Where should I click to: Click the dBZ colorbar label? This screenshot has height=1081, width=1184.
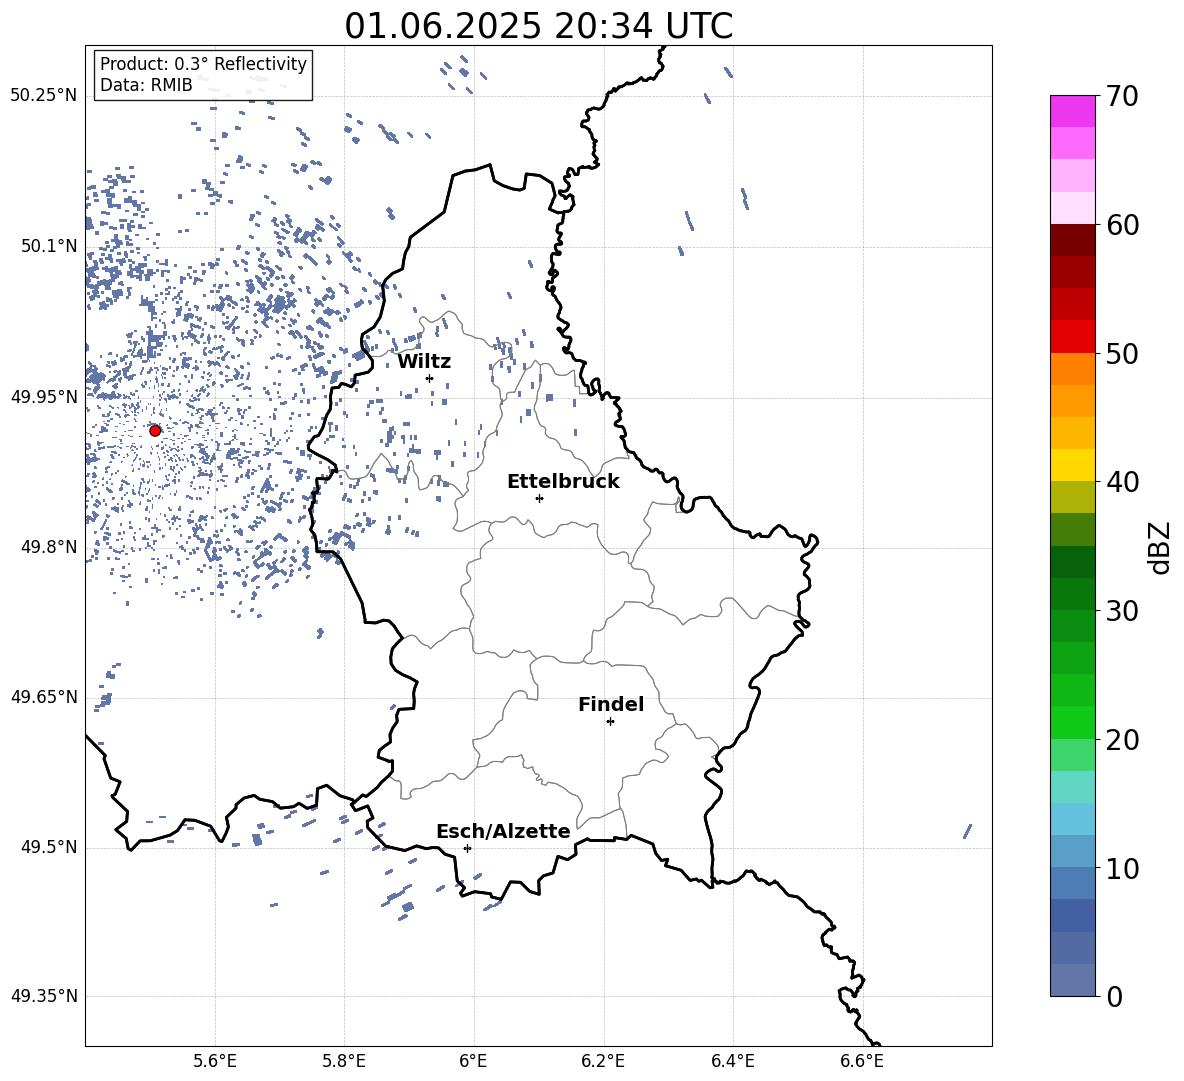(x=1159, y=547)
